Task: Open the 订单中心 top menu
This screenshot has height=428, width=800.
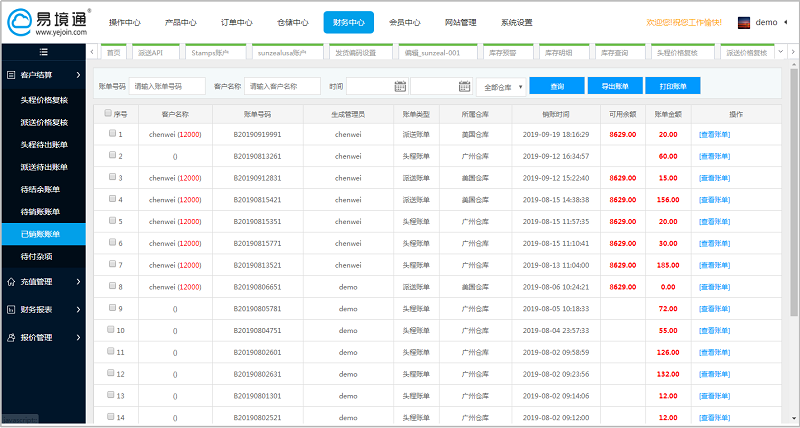Action: coord(236,22)
